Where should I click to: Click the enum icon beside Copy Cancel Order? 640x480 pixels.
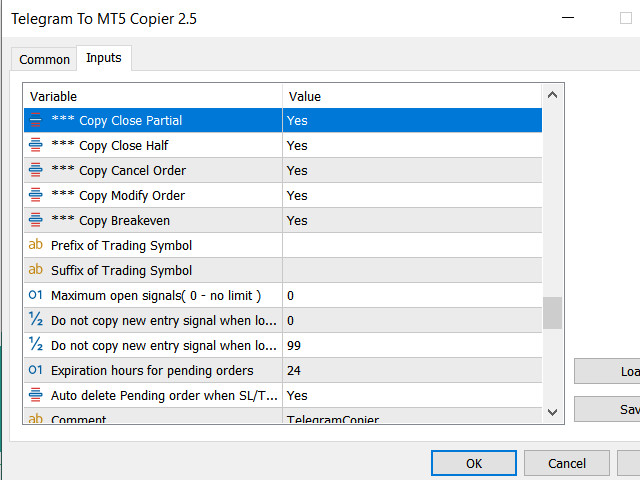point(36,170)
